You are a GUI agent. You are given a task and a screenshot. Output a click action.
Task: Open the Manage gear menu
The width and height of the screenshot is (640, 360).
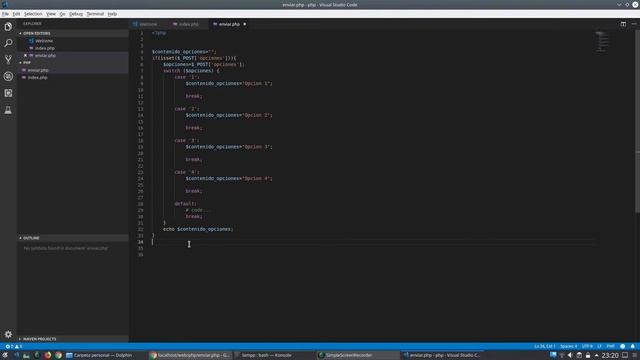click(x=8, y=334)
